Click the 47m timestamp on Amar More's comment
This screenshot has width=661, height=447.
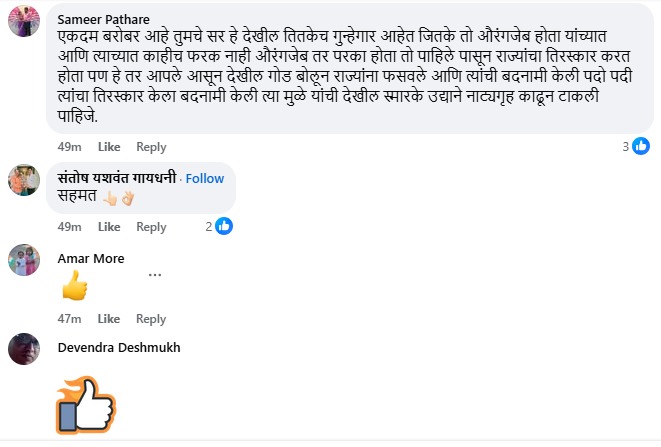pos(69,319)
